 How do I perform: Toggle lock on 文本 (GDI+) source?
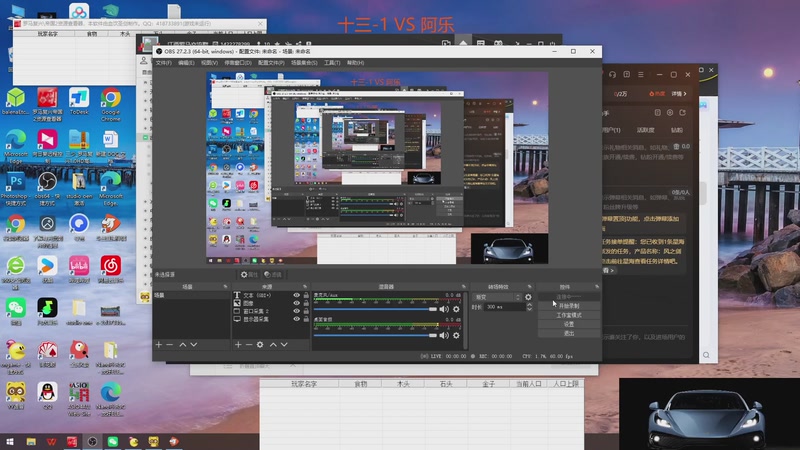(x=306, y=295)
